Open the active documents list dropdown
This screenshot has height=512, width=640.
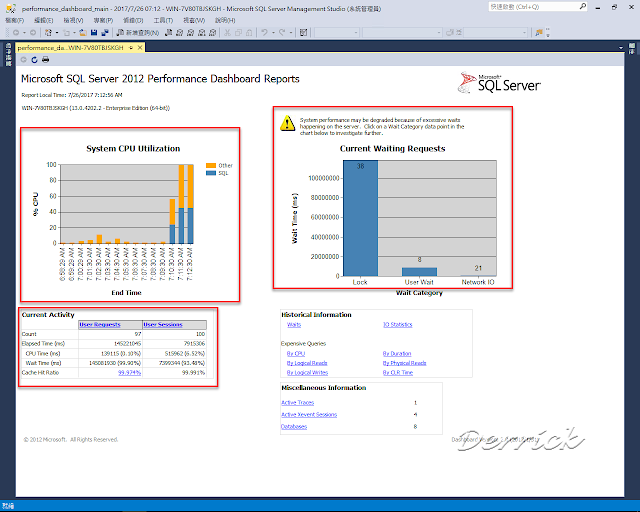[x=621, y=48]
